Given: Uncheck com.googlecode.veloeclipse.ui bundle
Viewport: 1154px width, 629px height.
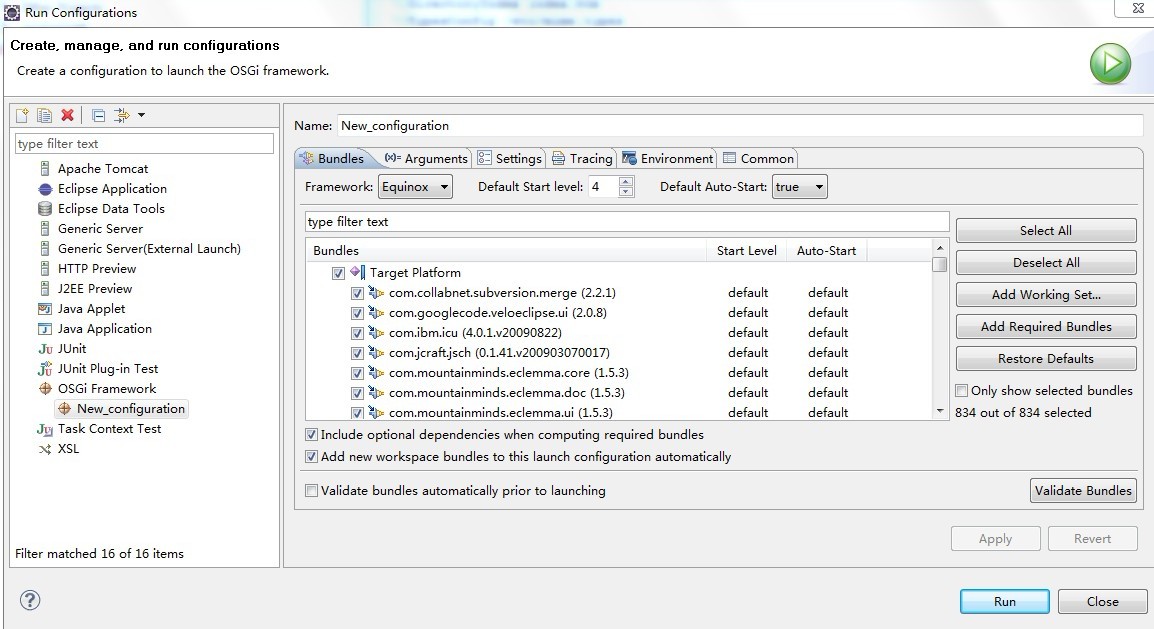Looking at the screenshot, I should point(357,313).
